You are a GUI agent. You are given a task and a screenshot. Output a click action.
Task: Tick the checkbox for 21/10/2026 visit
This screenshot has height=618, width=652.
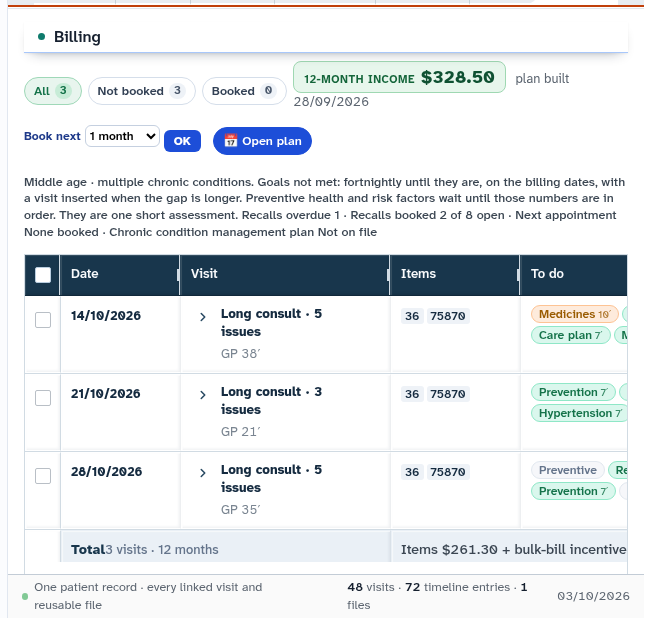pyautogui.click(x=43, y=398)
